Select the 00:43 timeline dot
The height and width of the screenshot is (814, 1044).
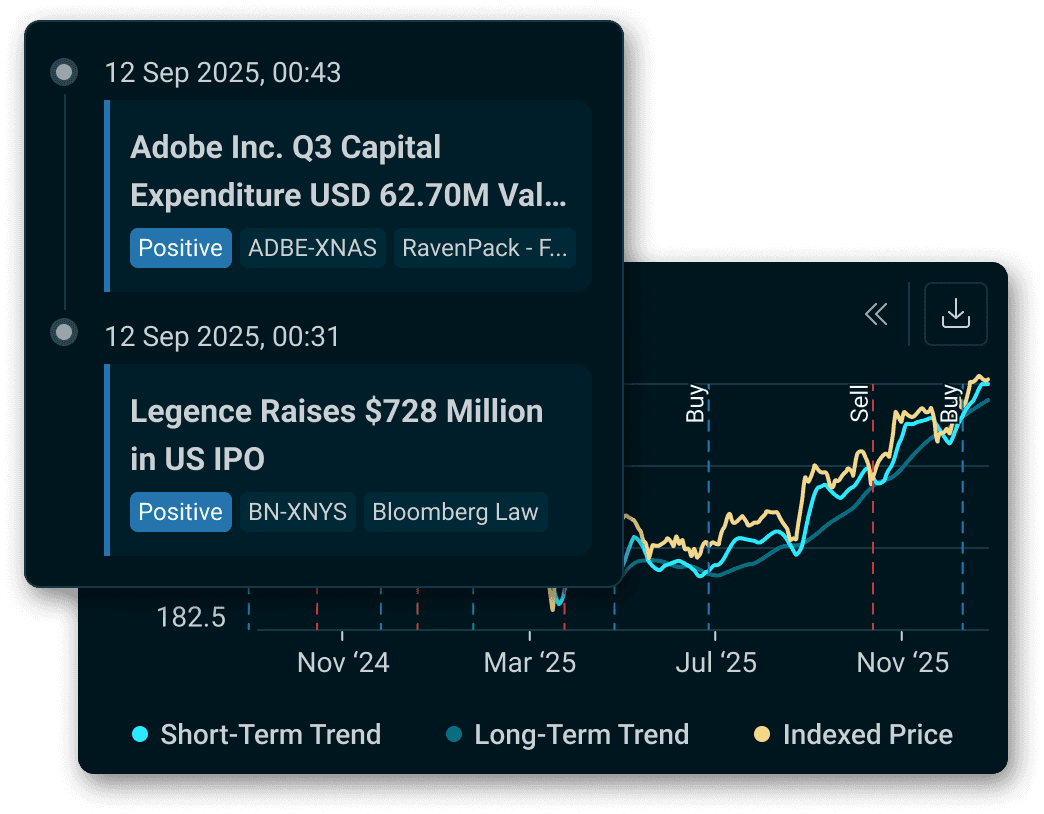tap(65, 72)
